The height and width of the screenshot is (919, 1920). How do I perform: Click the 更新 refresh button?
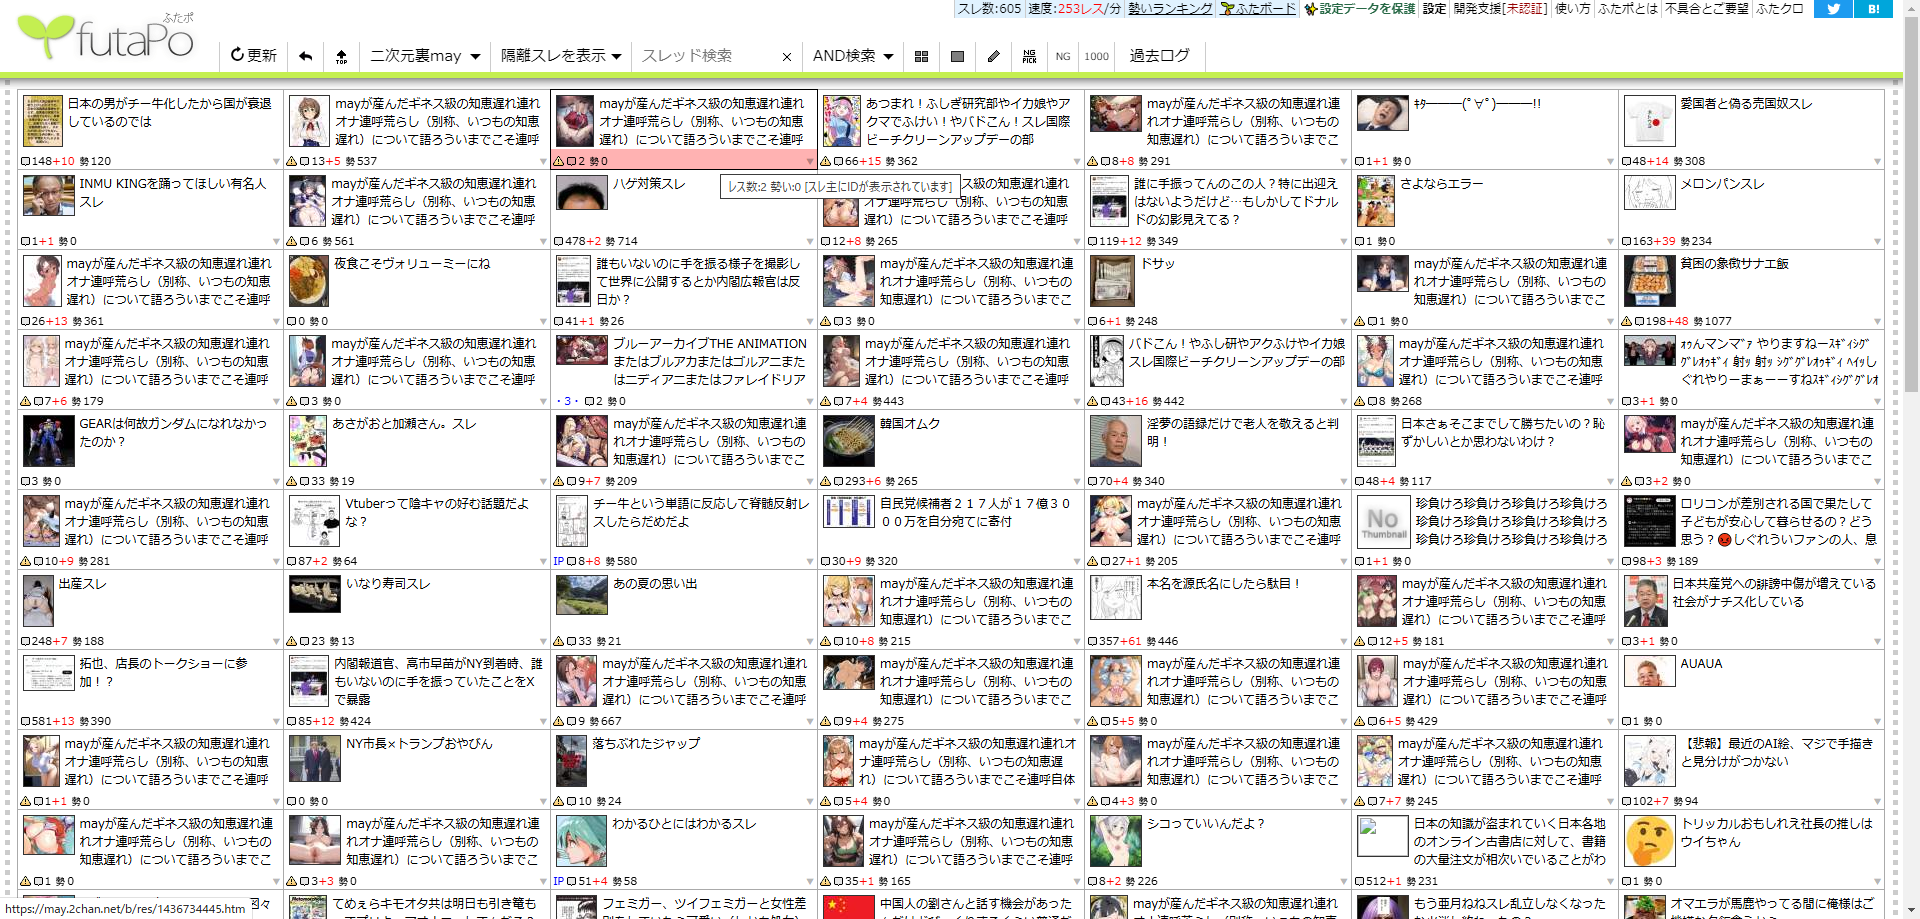coord(253,56)
